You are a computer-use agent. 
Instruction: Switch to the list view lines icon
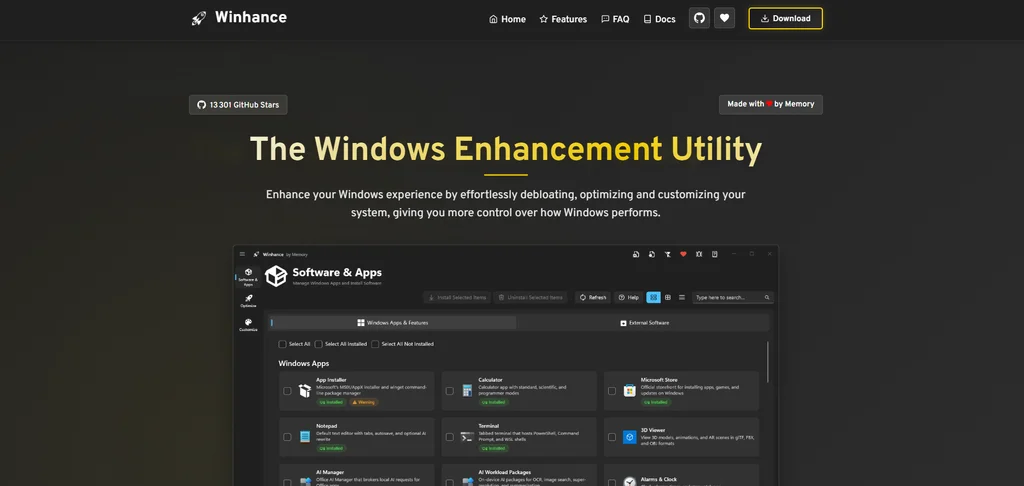[682, 297]
